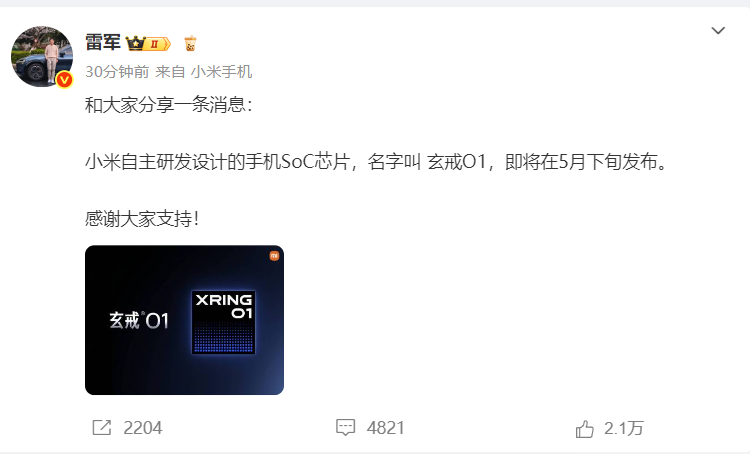Open the 30分钟前 post timestamp
Image resolution: width=750 pixels, height=454 pixels.
point(117,72)
